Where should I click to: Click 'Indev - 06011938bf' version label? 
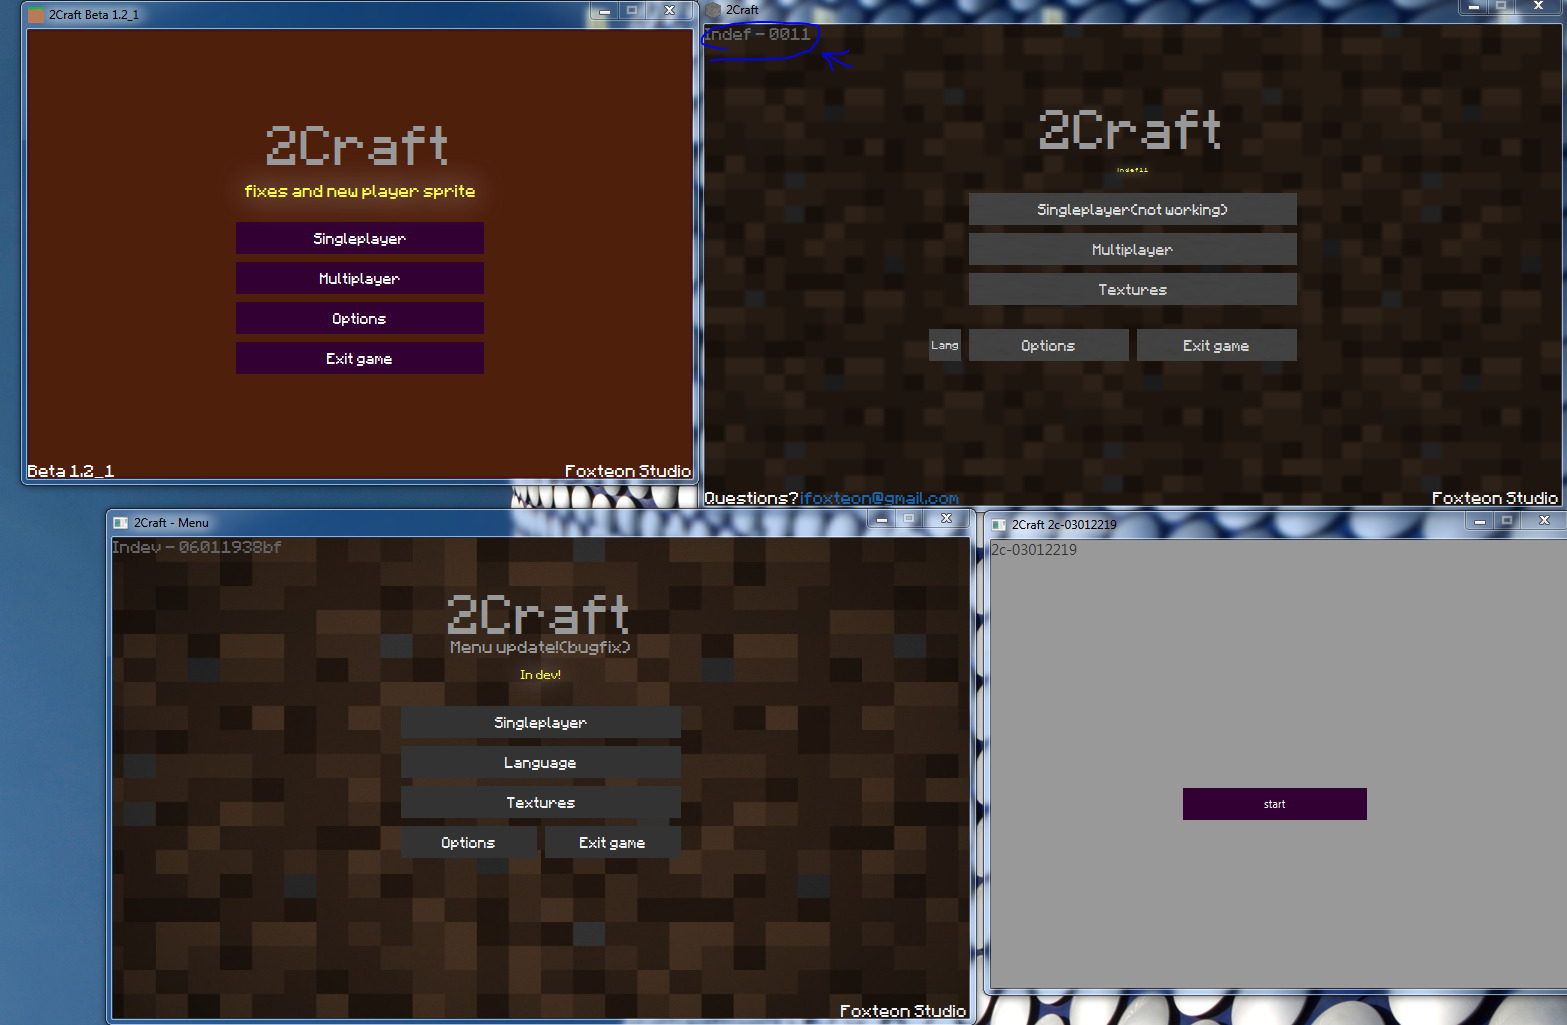pos(197,547)
